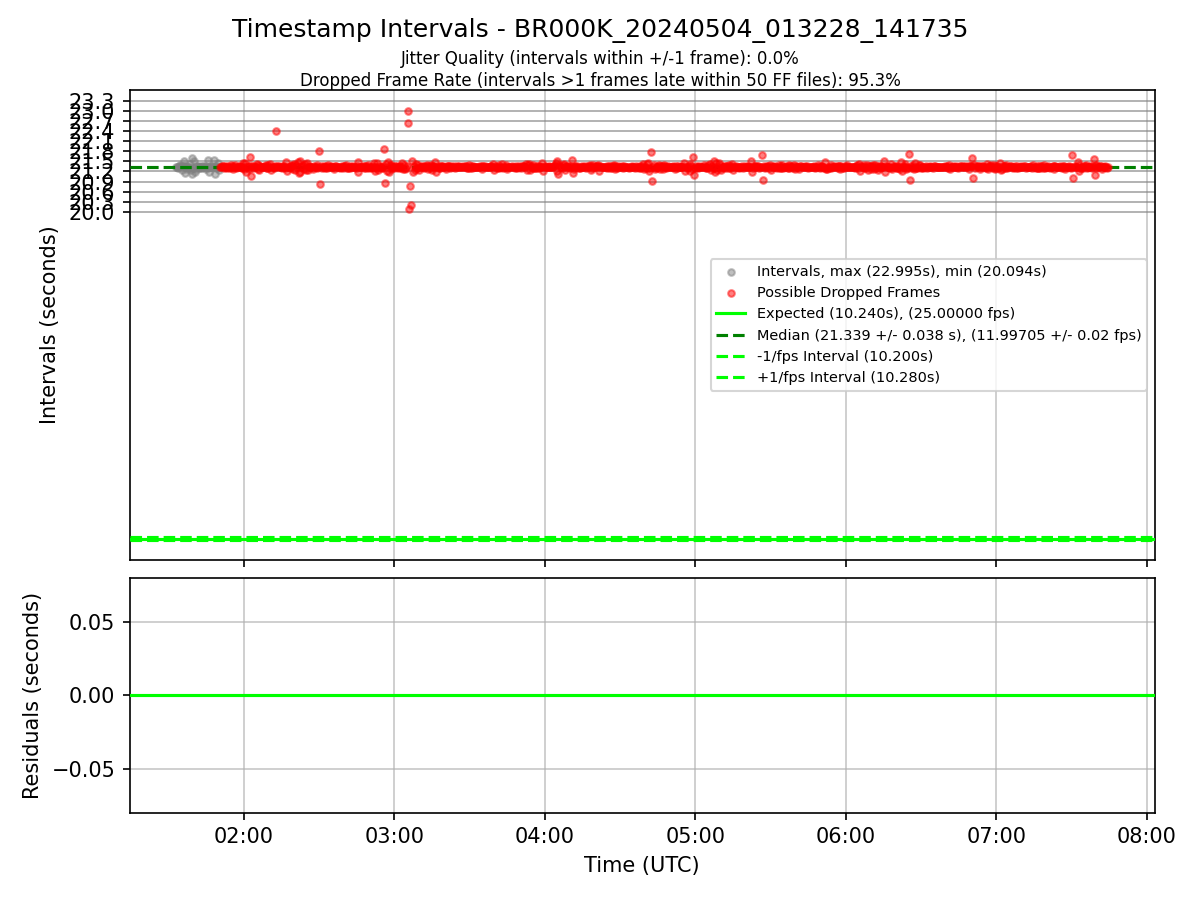Click the 'Intervals (seconds)' y-axis label
Viewport: 1200px width, 900px height.
[x=49, y=325]
